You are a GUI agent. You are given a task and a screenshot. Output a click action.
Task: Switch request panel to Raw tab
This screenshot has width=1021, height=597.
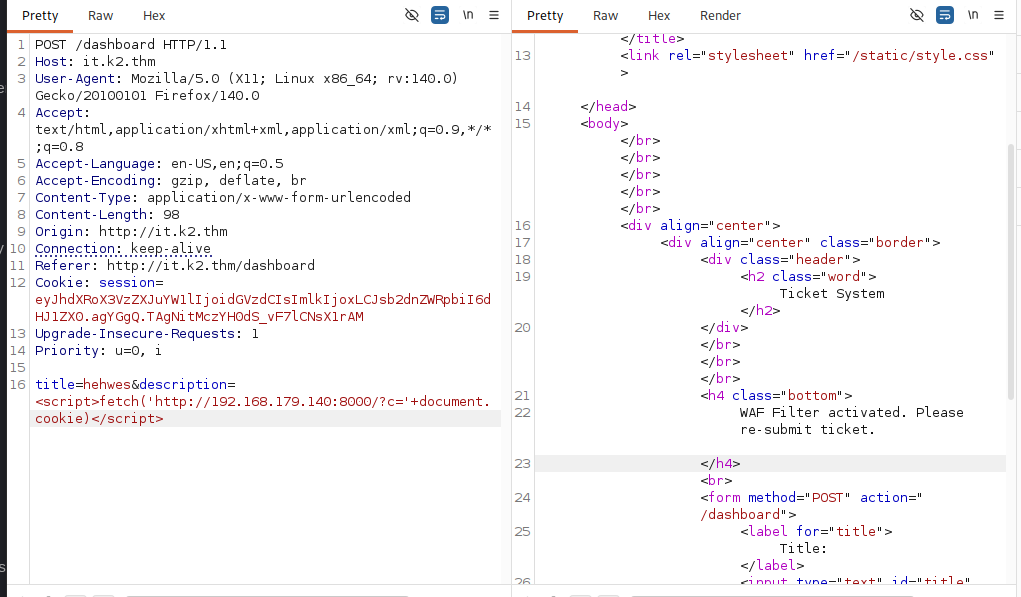click(x=100, y=16)
